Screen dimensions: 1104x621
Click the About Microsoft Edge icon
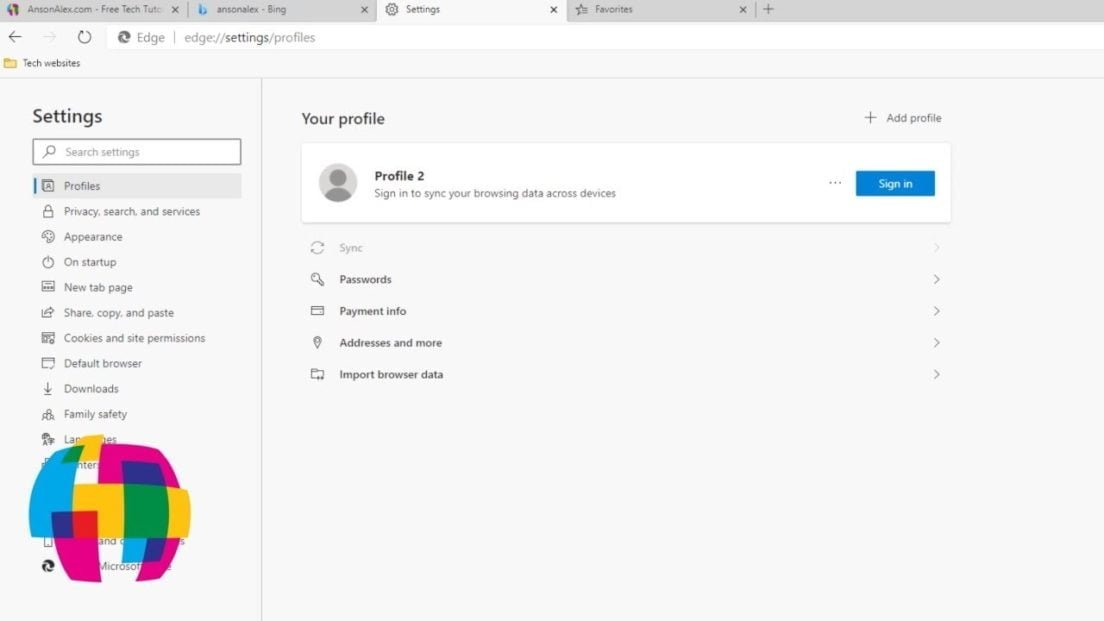click(x=48, y=565)
